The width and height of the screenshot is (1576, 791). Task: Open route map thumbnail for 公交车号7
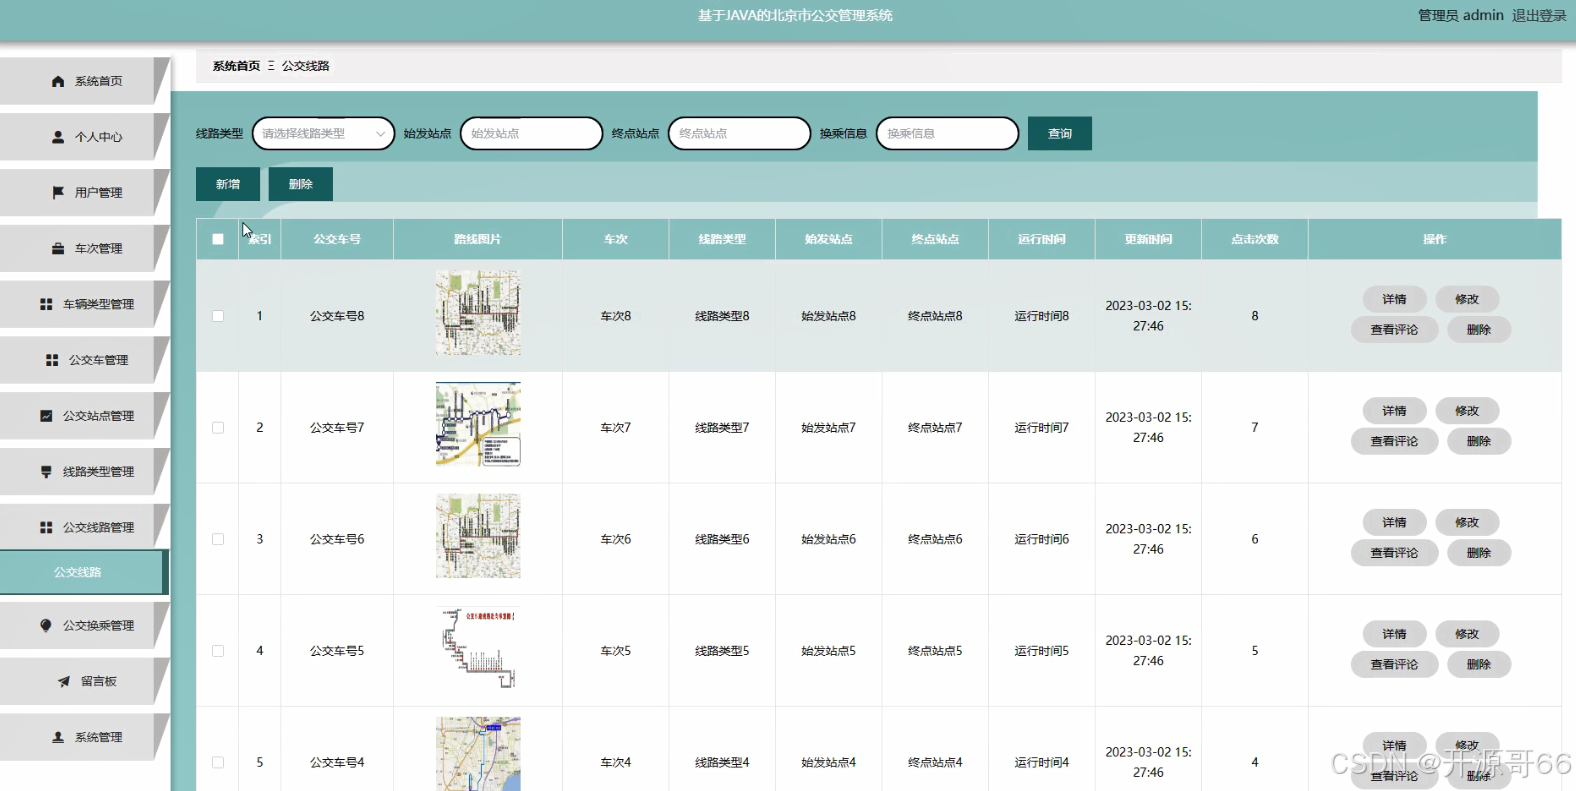[478, 424]
